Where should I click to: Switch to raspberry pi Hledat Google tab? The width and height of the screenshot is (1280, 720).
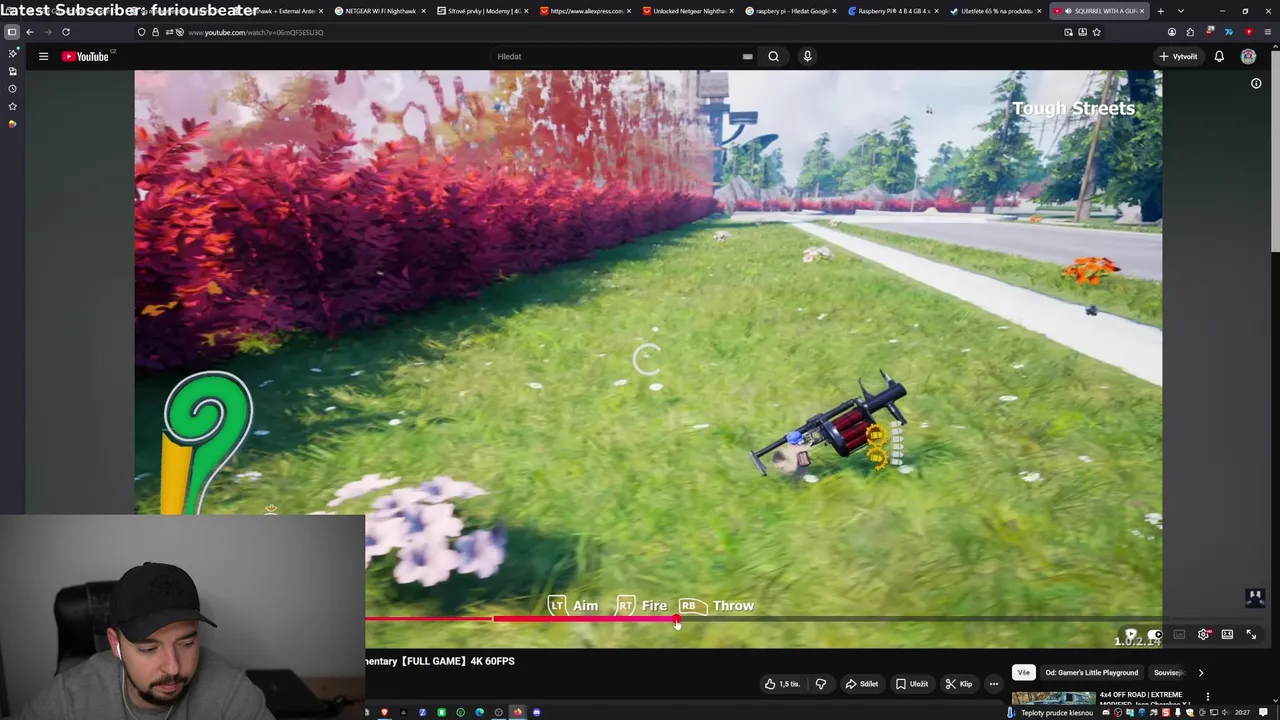[x=791, y=11]
